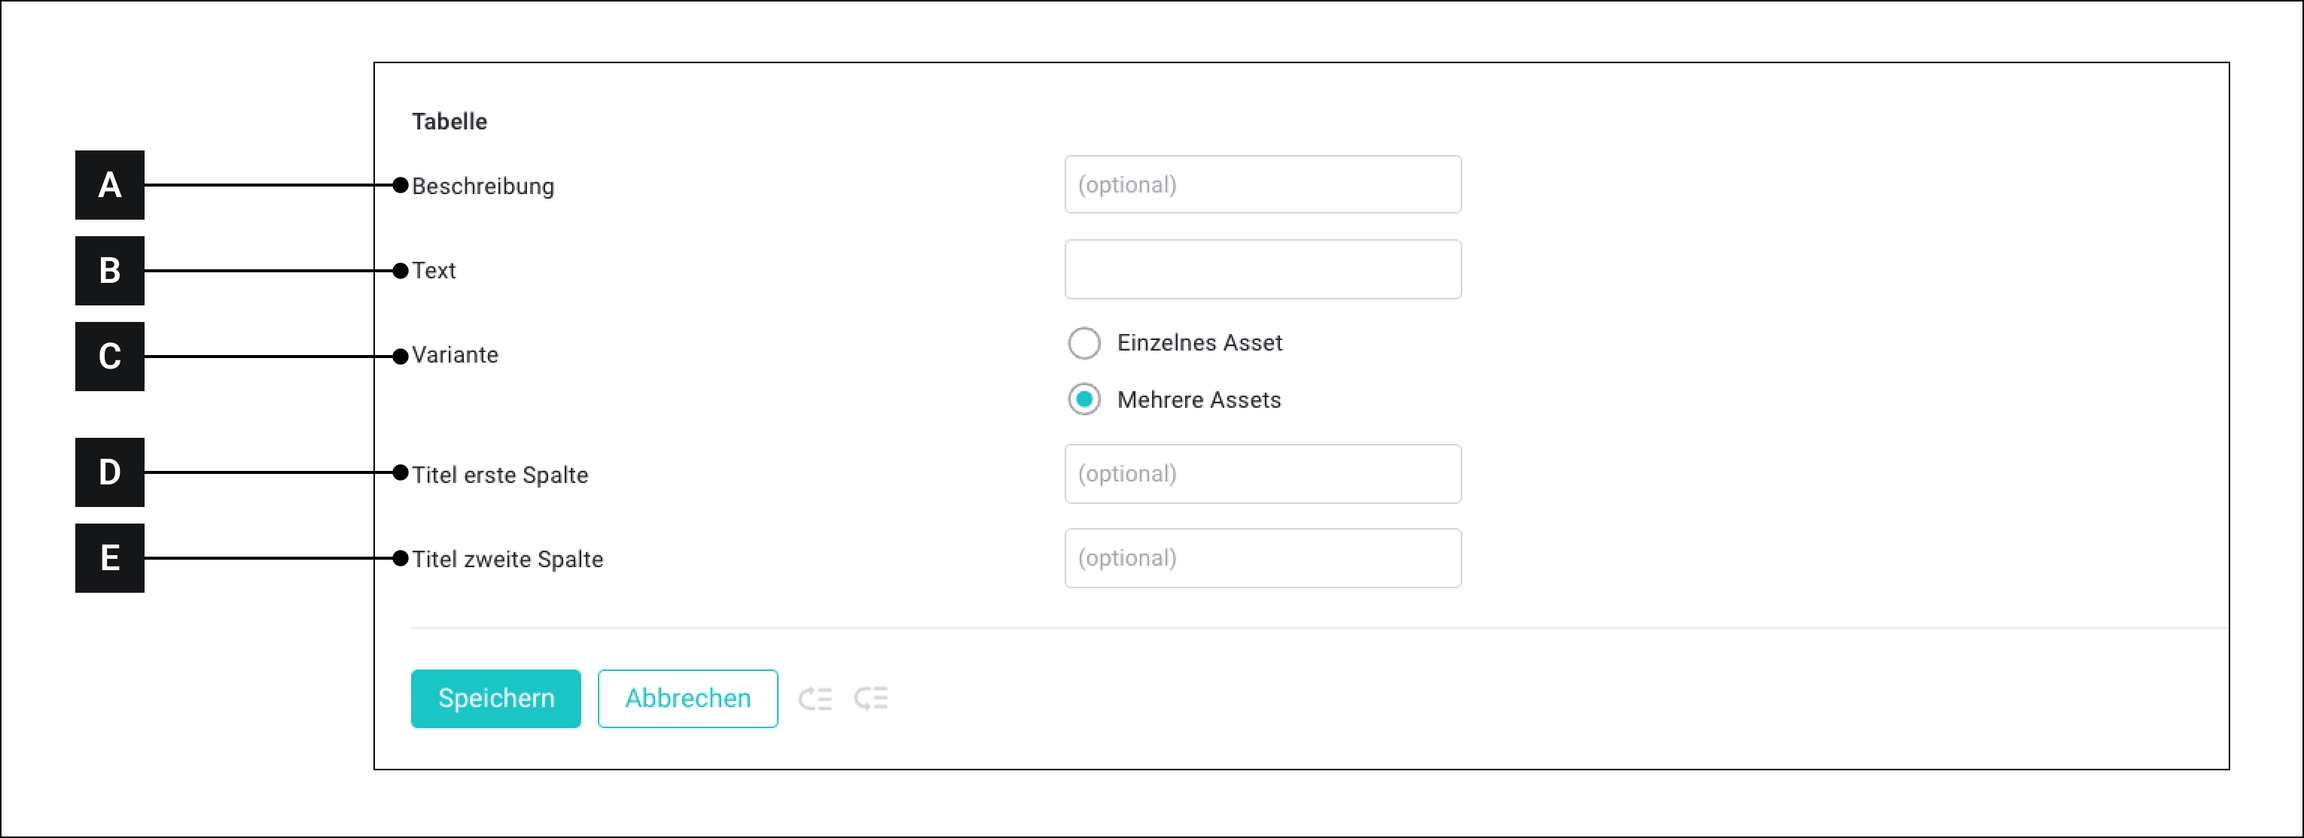2304x838 pixels.
Task: Click the black callout marker C
Action: pos(110,356)
